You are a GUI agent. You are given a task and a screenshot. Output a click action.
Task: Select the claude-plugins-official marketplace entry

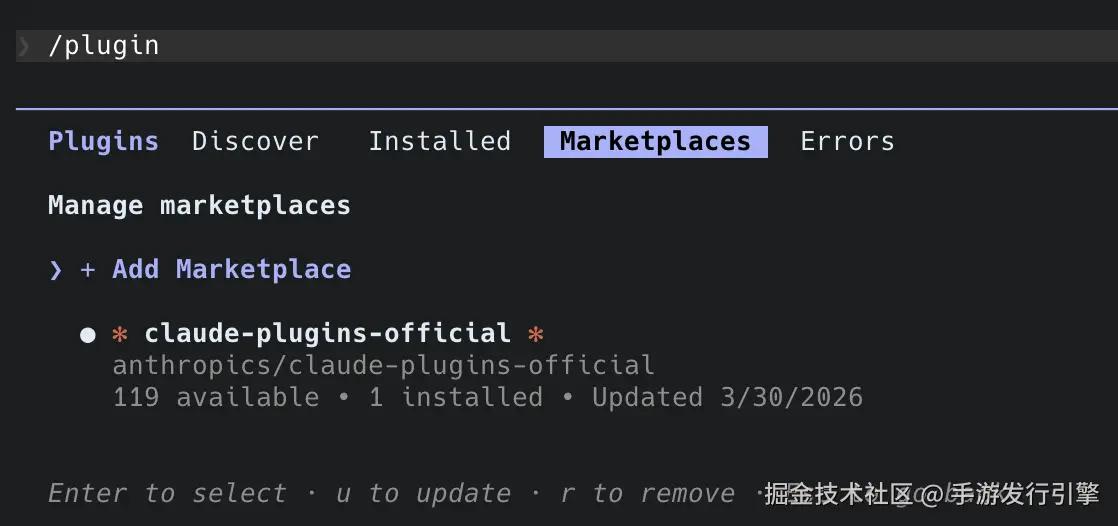[327, 334]
